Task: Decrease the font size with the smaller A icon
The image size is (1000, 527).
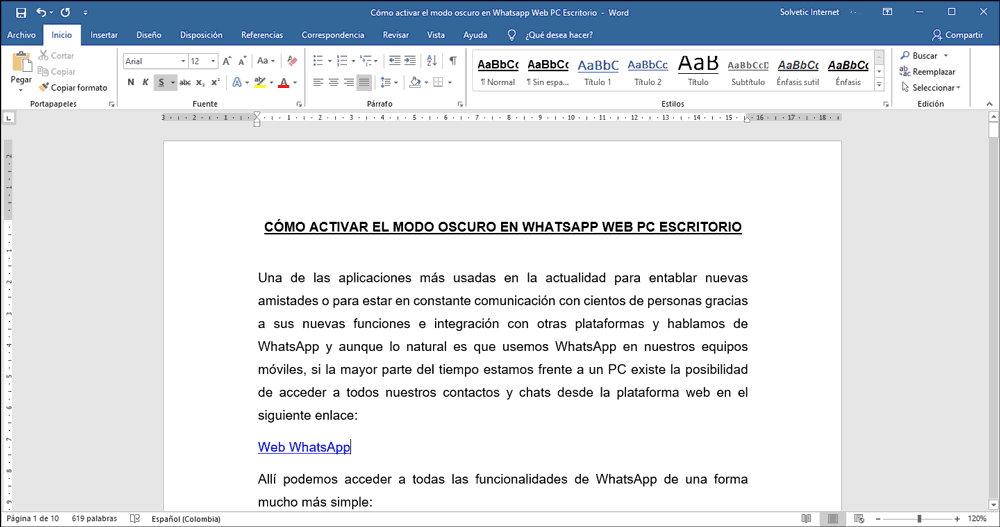Action: click(242, 61)
